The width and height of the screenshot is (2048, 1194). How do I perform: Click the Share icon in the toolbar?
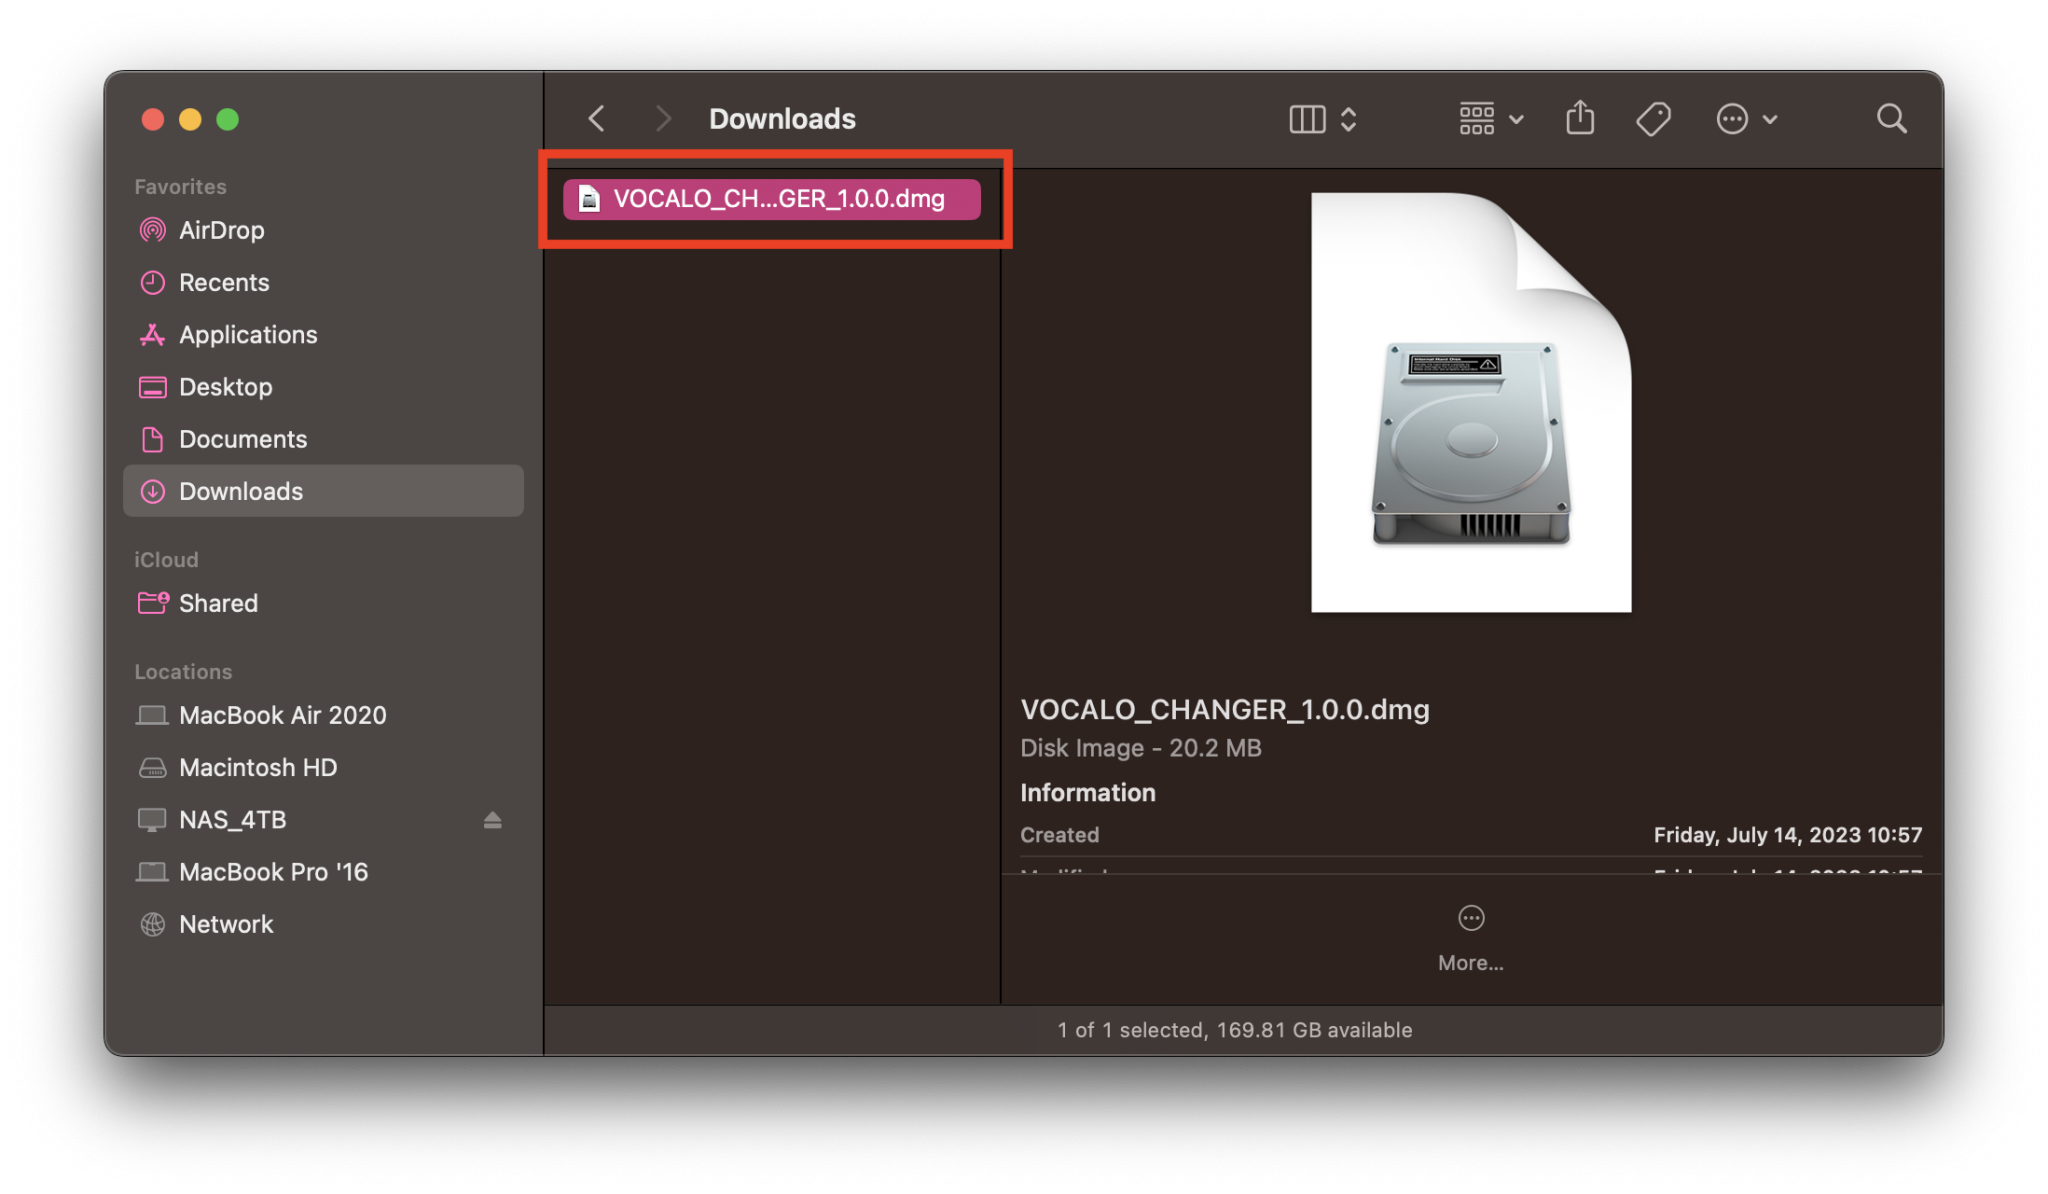point(1578,118)
